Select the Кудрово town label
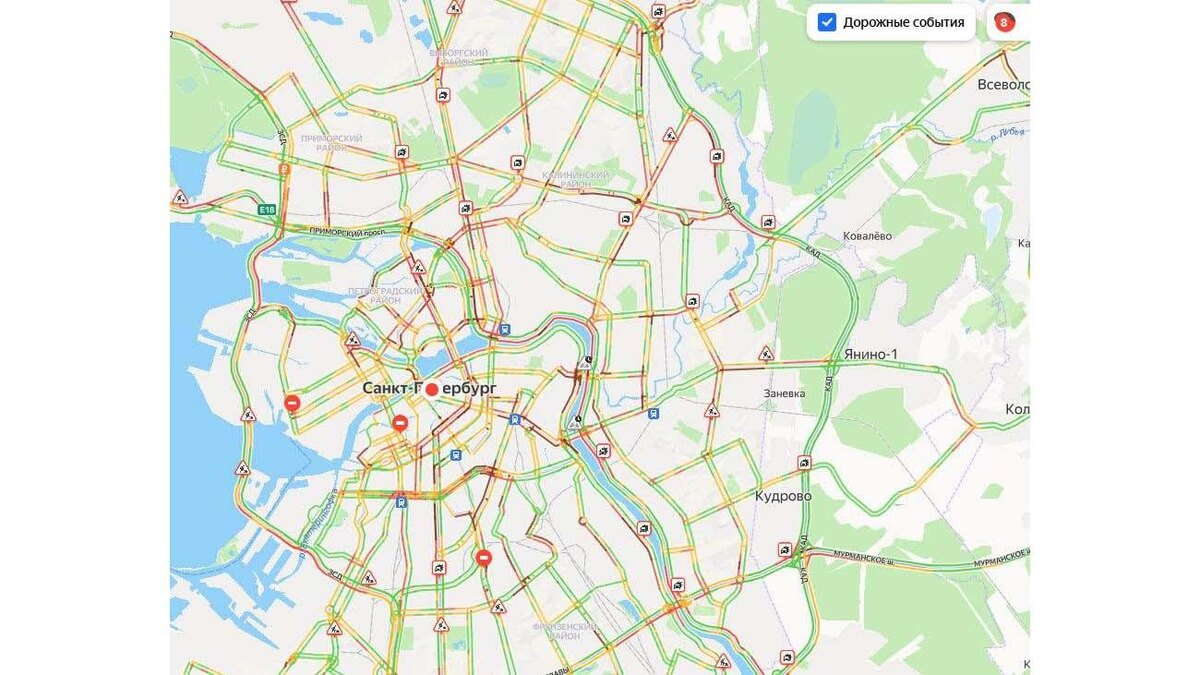The width and height of the screenshot is (1200, 675). [783, 496]
